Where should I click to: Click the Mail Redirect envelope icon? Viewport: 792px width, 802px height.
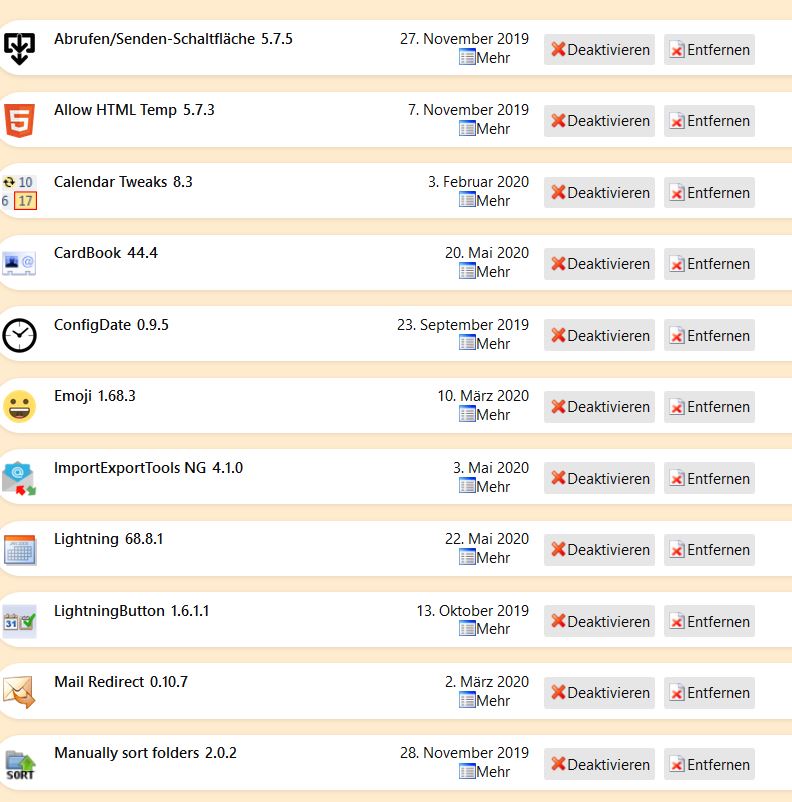point(19,692)
